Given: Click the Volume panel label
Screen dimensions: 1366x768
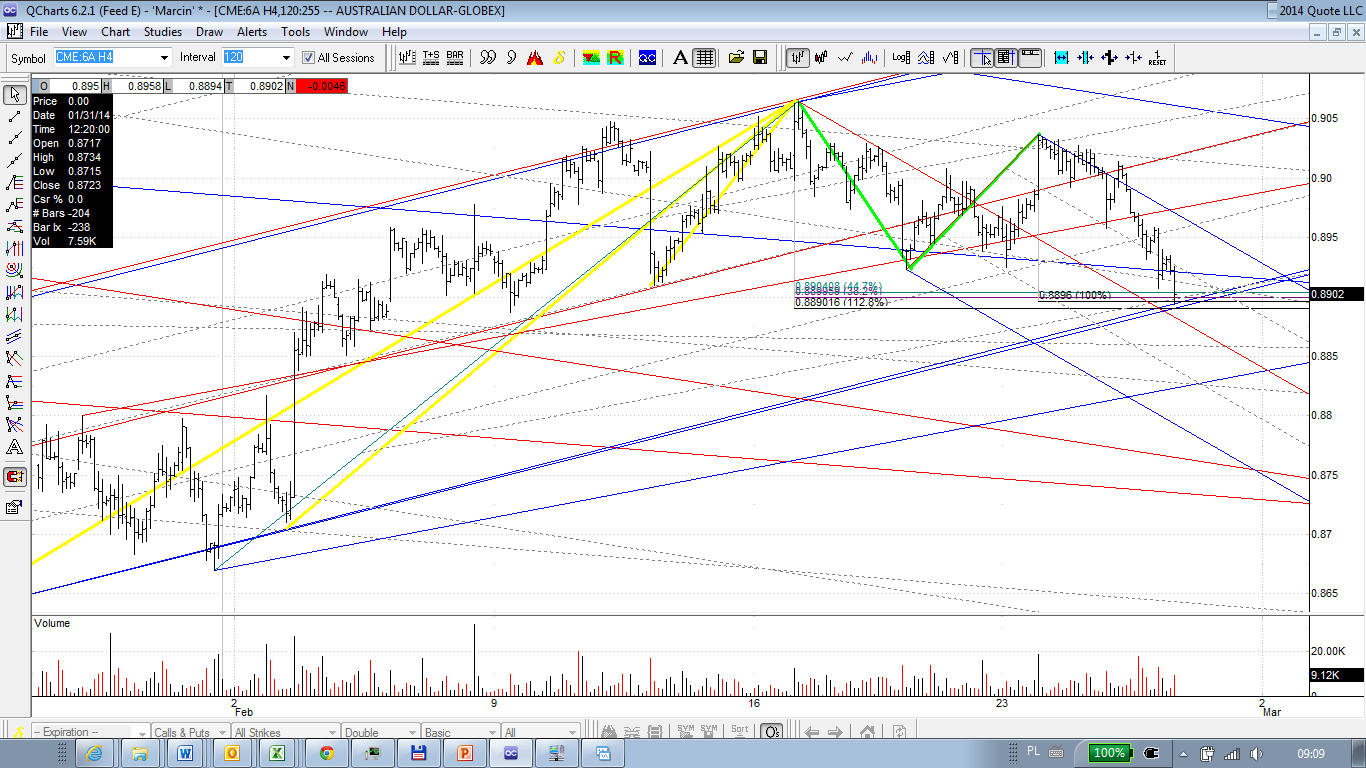Looking at the screenshot, I should [x=52, y=623].
